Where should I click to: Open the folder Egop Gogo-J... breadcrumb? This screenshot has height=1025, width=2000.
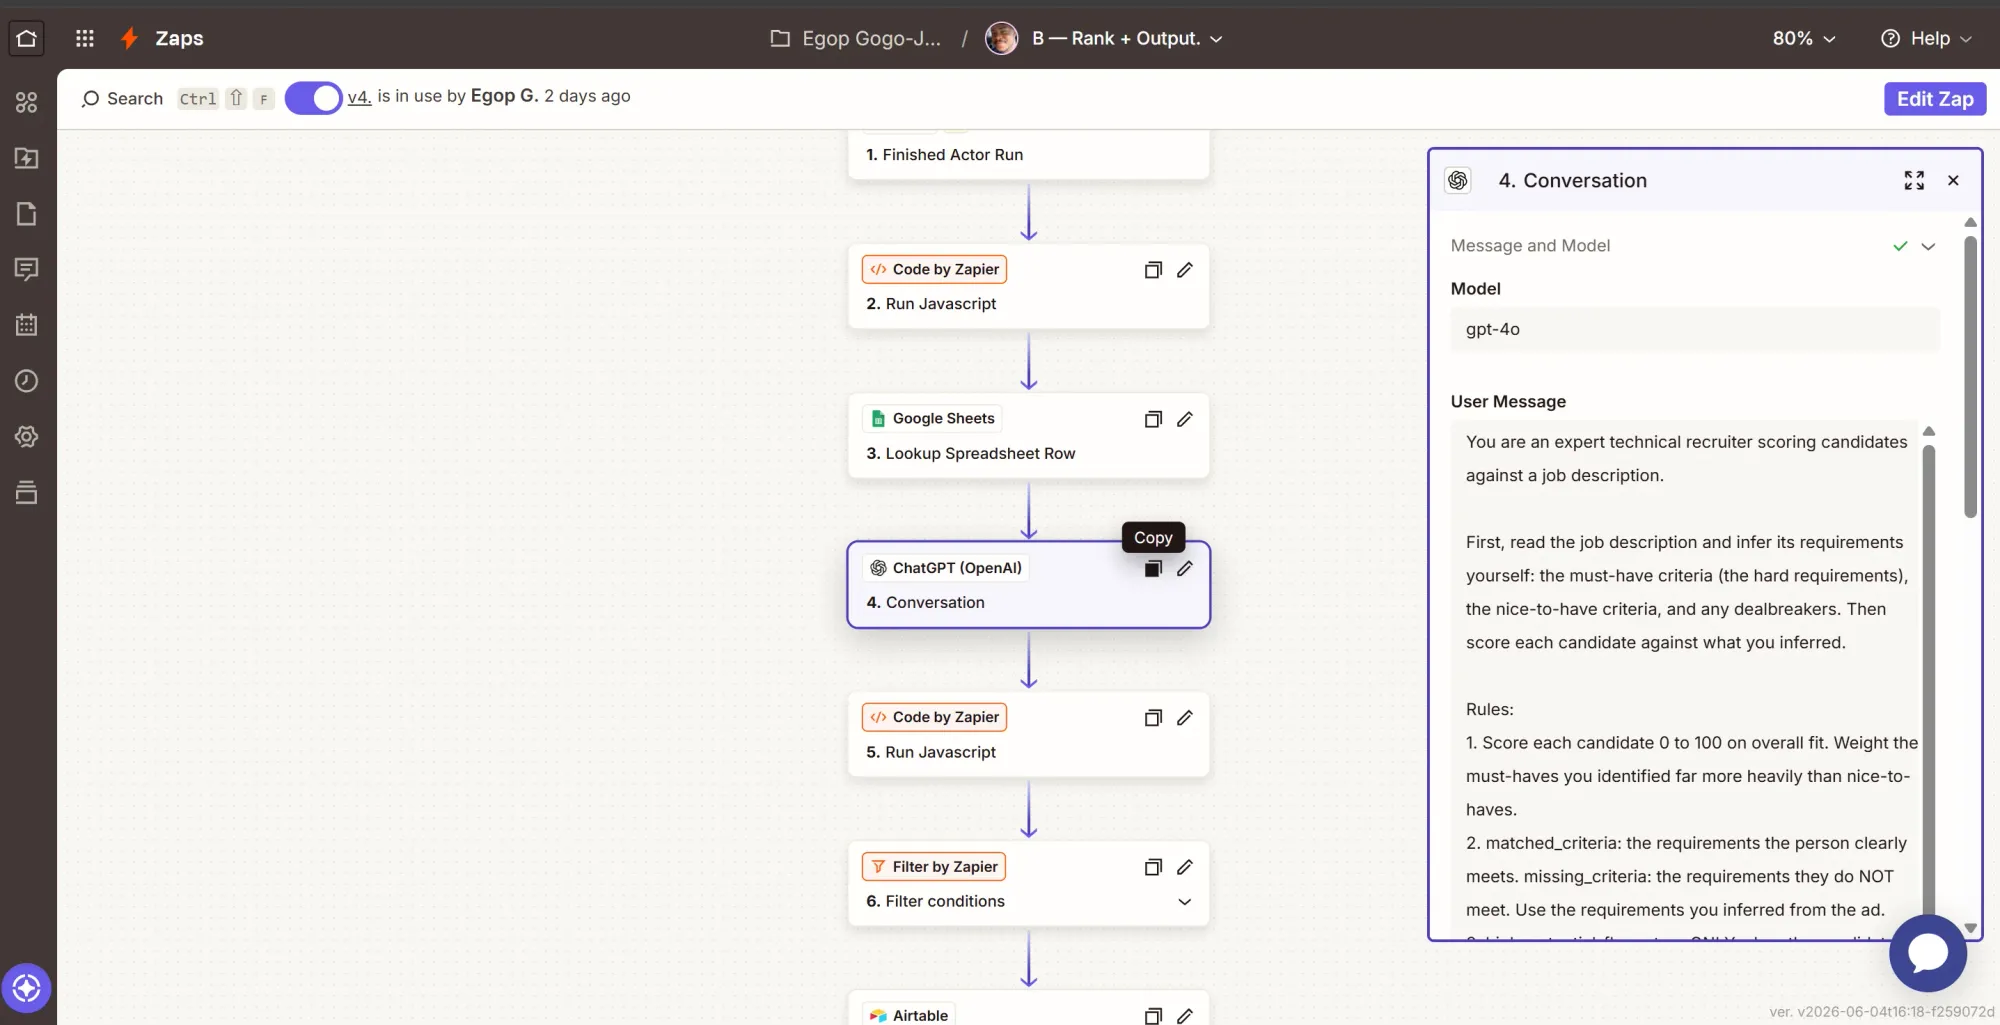click(x=856, y=38)
